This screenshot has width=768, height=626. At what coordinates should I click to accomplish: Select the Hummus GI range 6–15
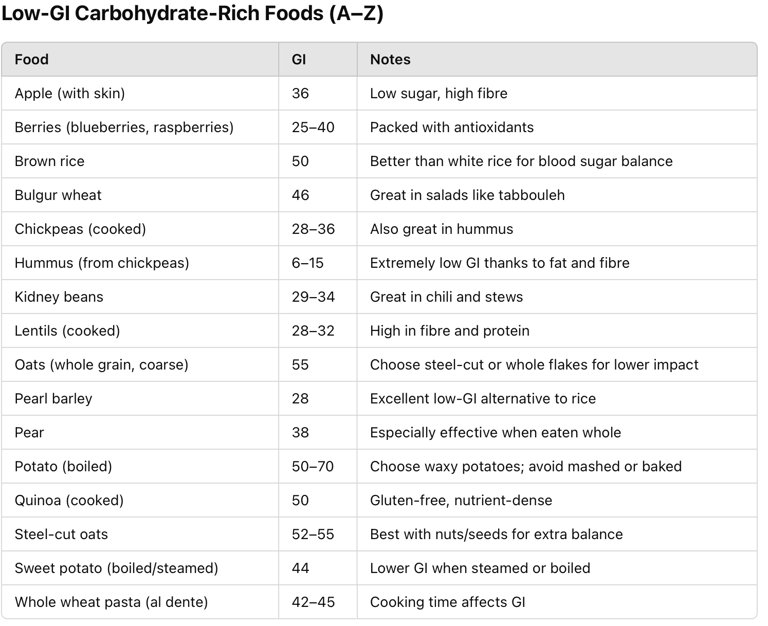(x=308, y=263)
